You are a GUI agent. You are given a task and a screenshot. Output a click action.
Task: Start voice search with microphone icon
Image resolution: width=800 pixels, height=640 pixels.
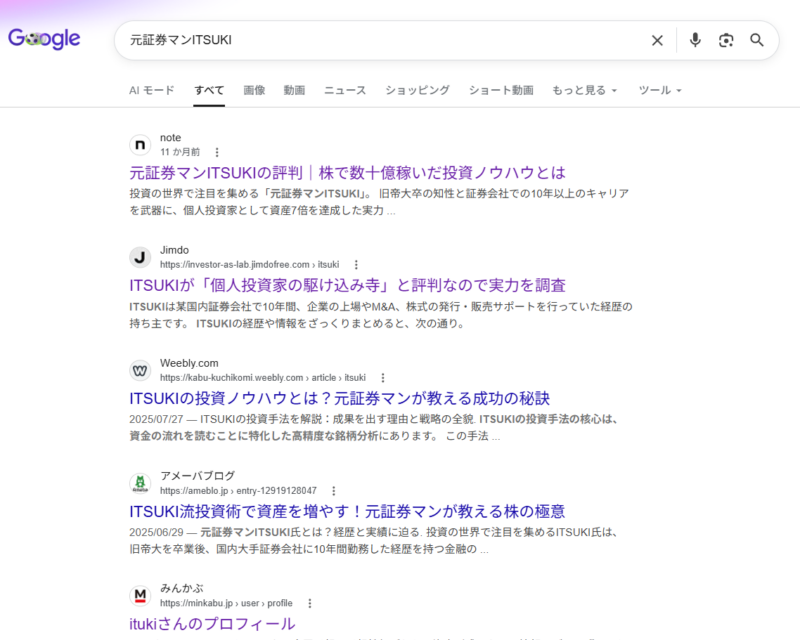pyautogui.click(x=695, y=40)
